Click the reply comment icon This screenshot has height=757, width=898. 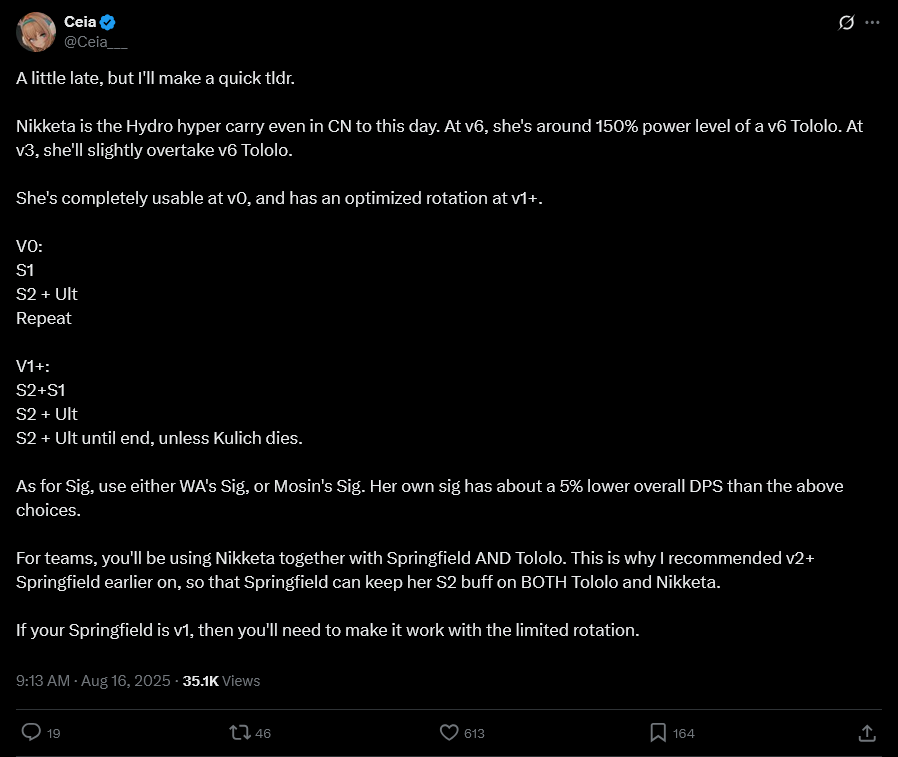coord(31,732)
